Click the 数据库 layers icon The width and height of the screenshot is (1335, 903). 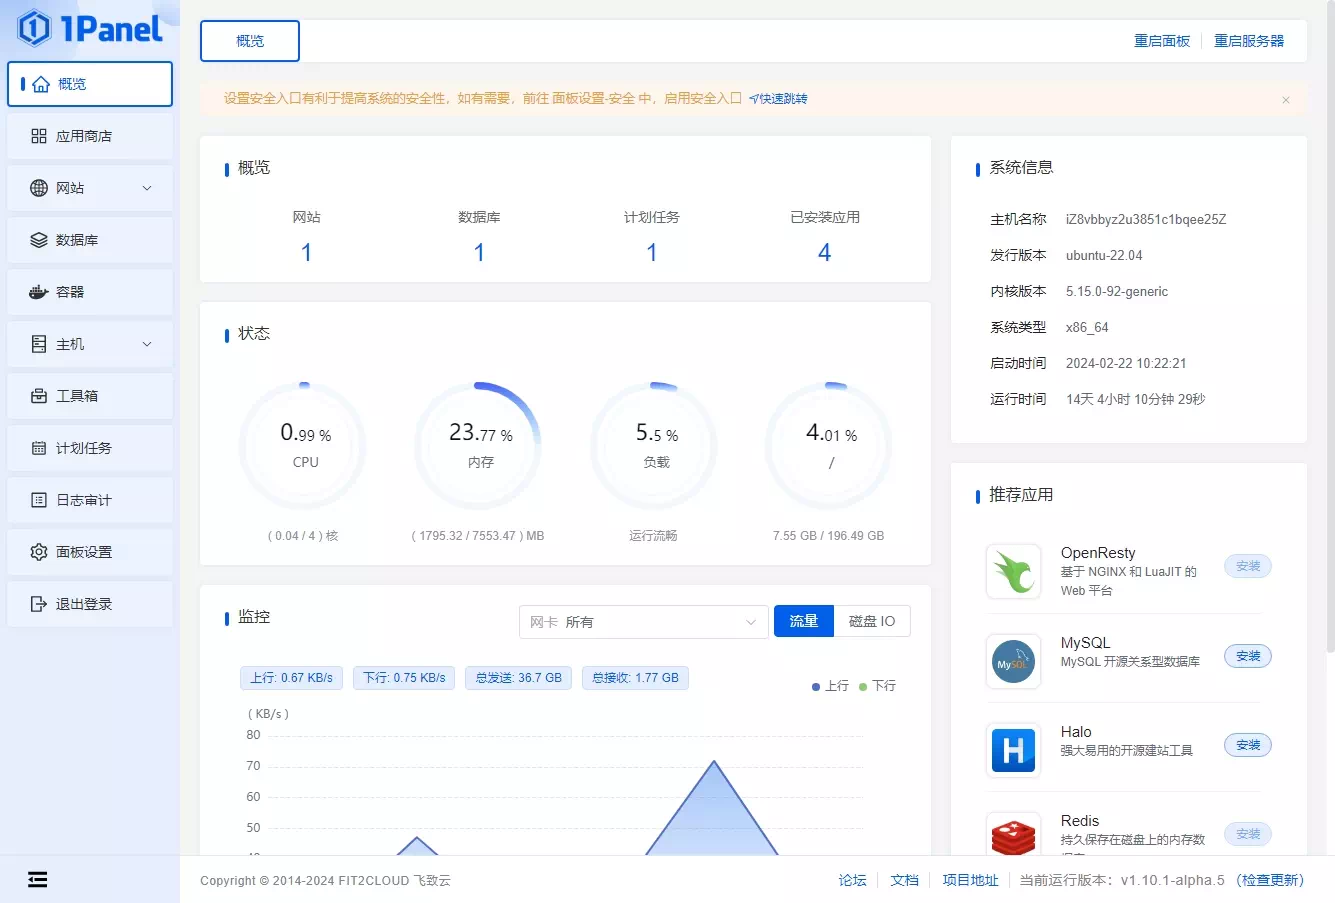tap(39, 240)
